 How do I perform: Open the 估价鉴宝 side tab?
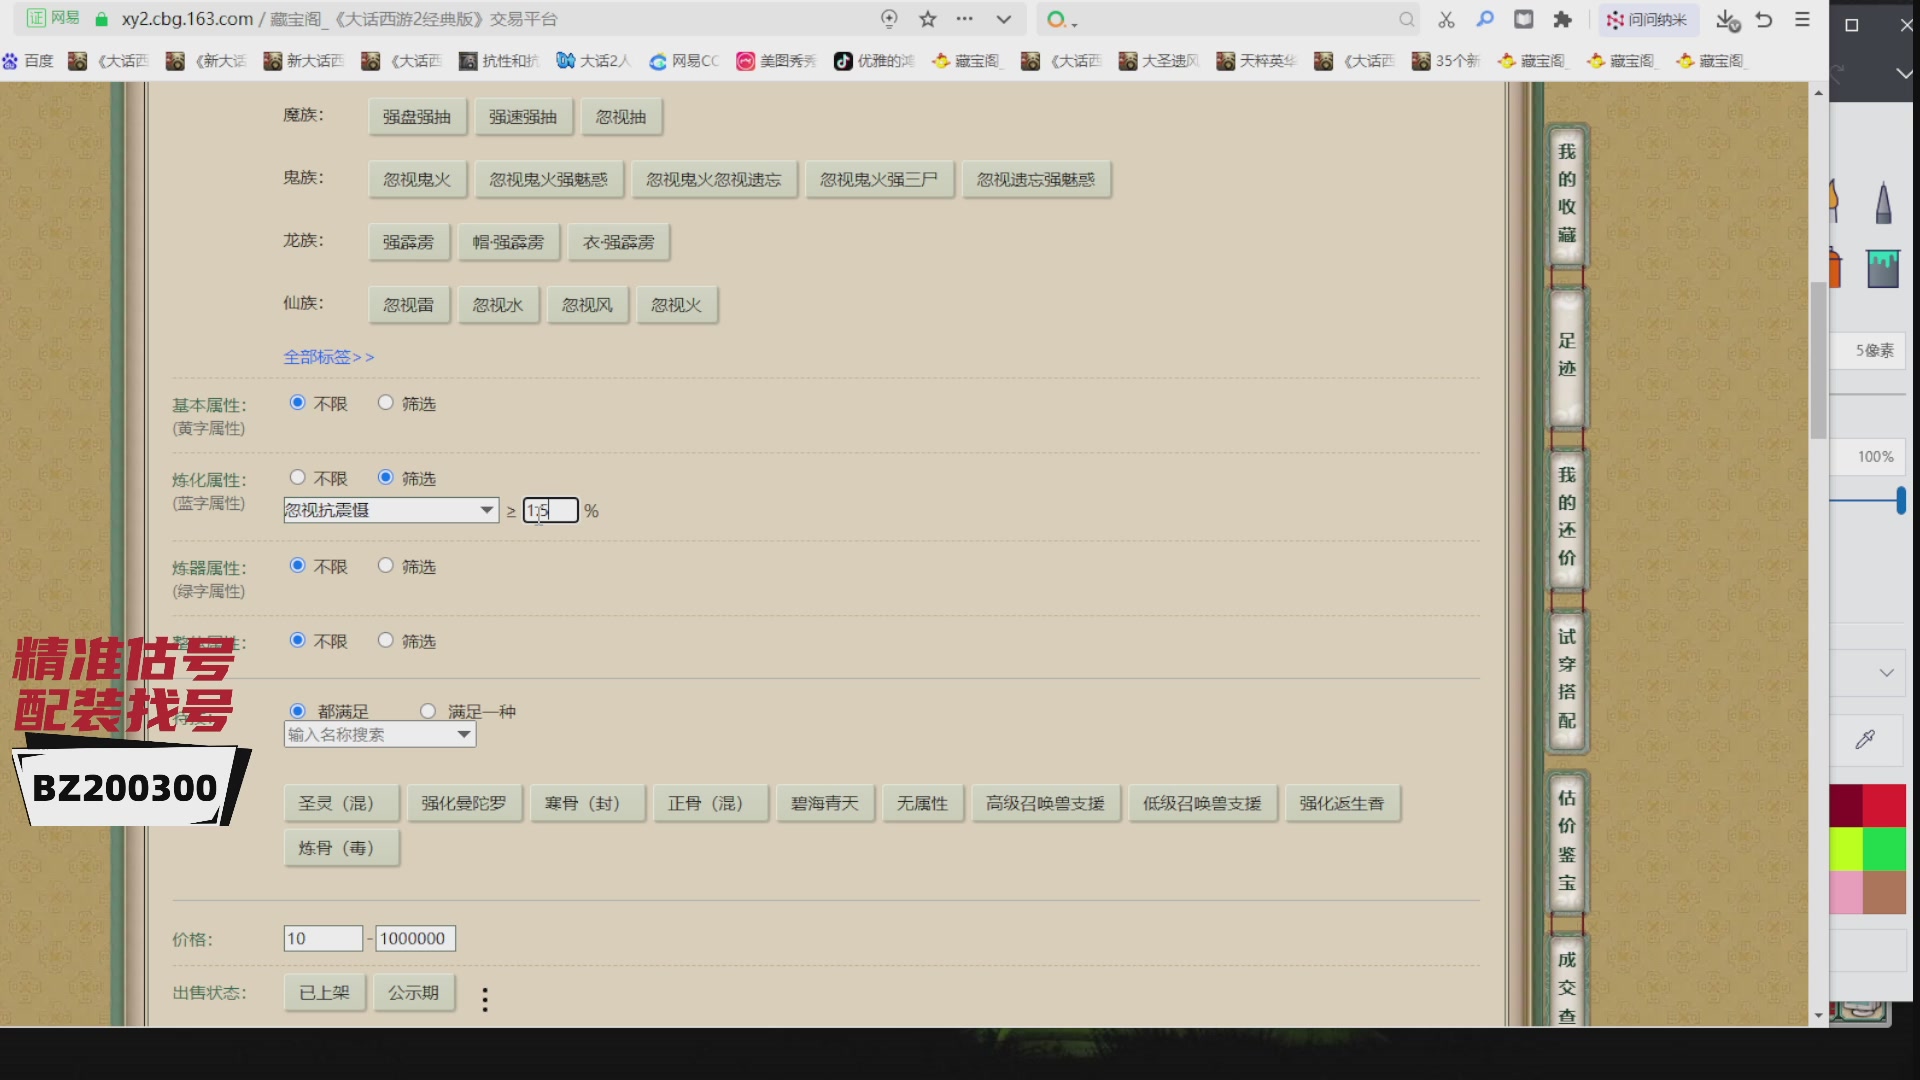pyautogui.click(x=1566, y=840)
